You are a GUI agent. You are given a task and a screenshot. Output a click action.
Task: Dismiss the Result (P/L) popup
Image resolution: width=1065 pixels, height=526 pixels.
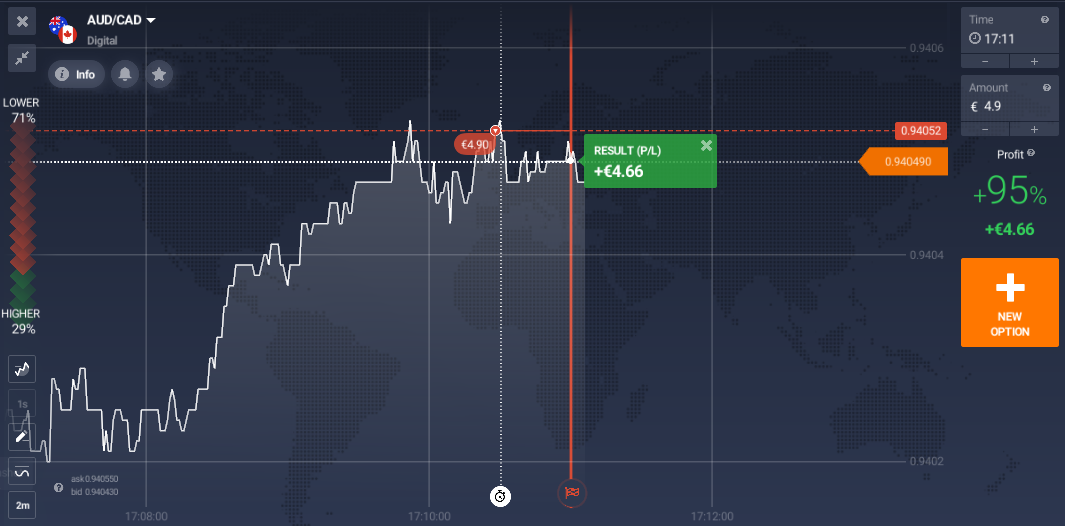(x=706, y=146)
